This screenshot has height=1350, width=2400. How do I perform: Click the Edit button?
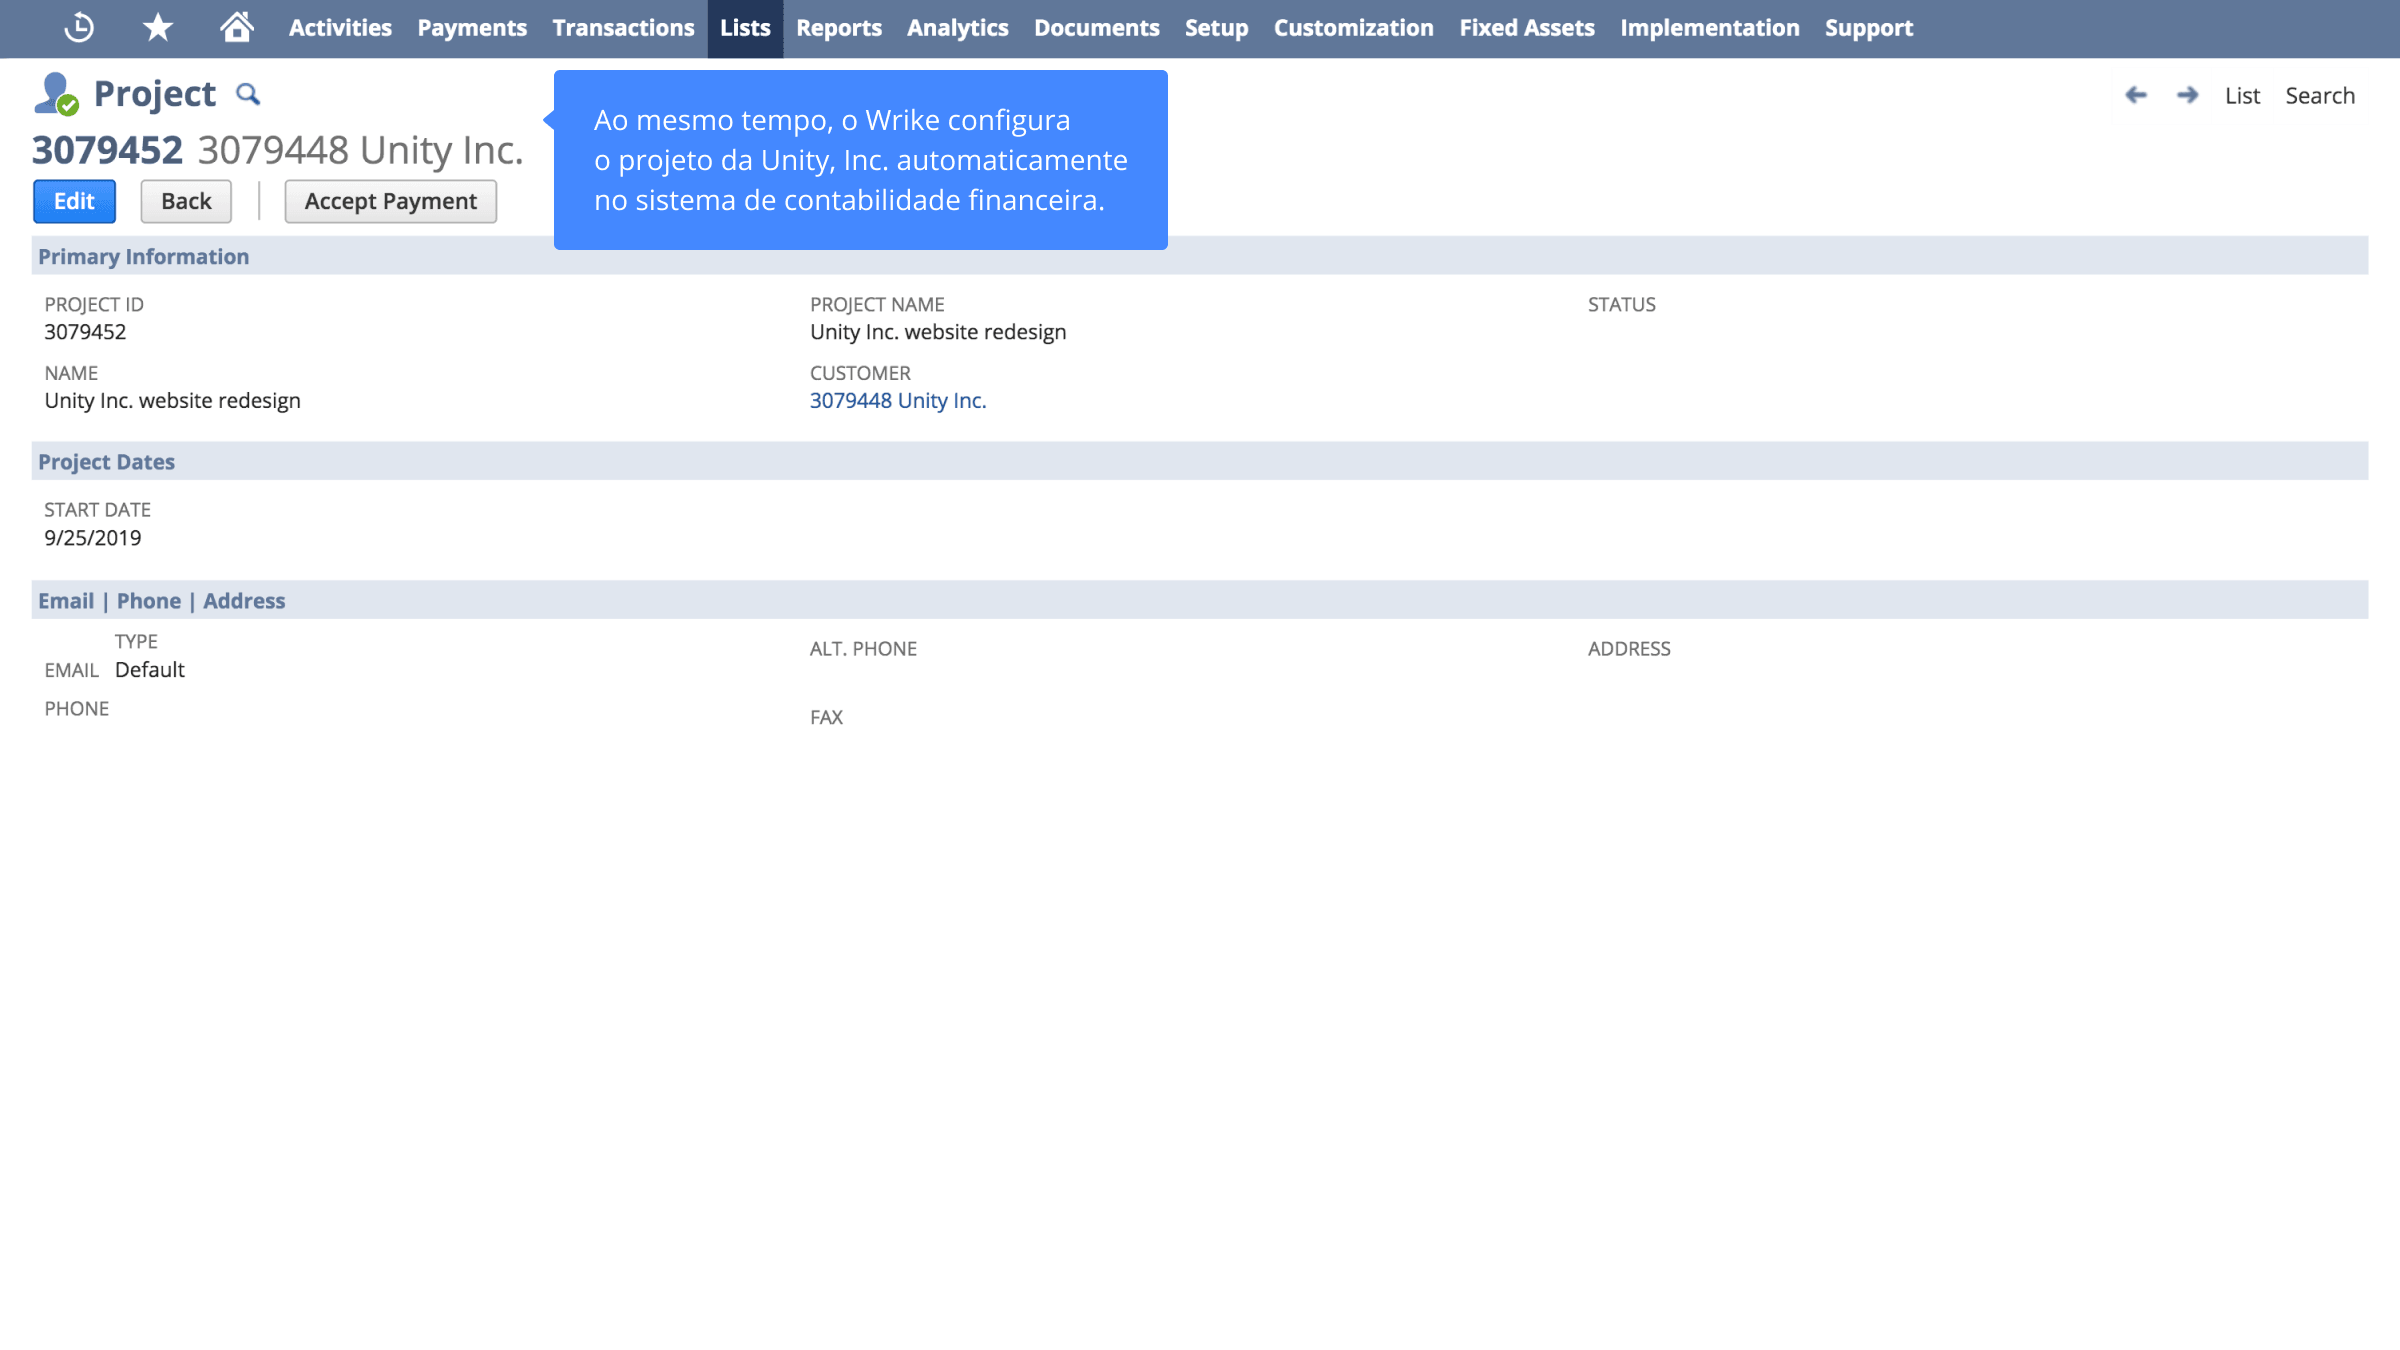[74, 201]
